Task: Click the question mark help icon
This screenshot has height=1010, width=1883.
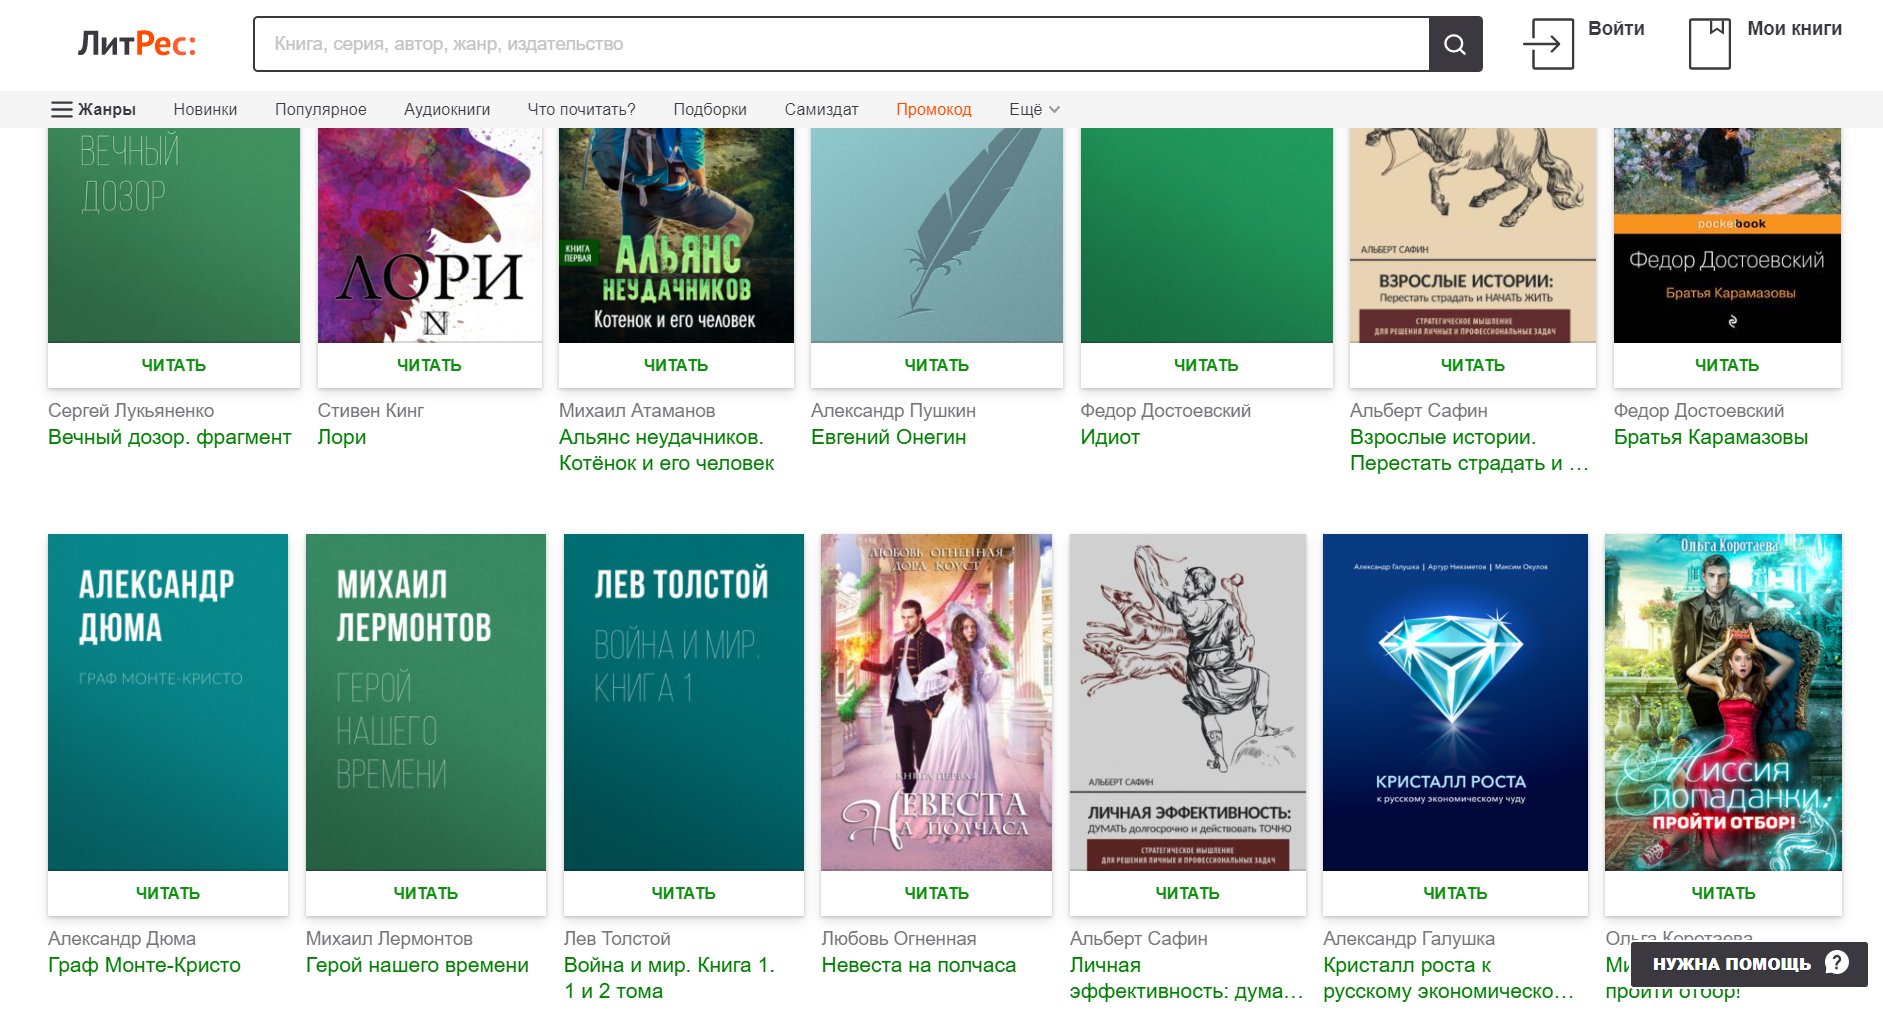Action: [1836, 962]
